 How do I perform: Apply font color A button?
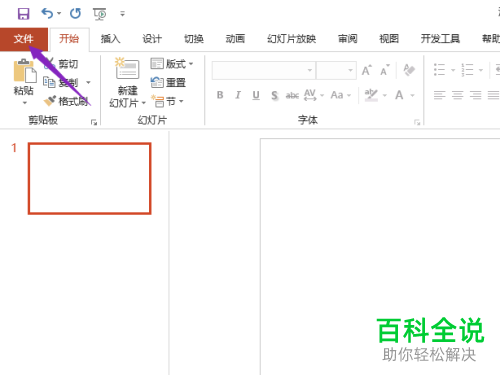pyautogui.click(x=399, y=95)
